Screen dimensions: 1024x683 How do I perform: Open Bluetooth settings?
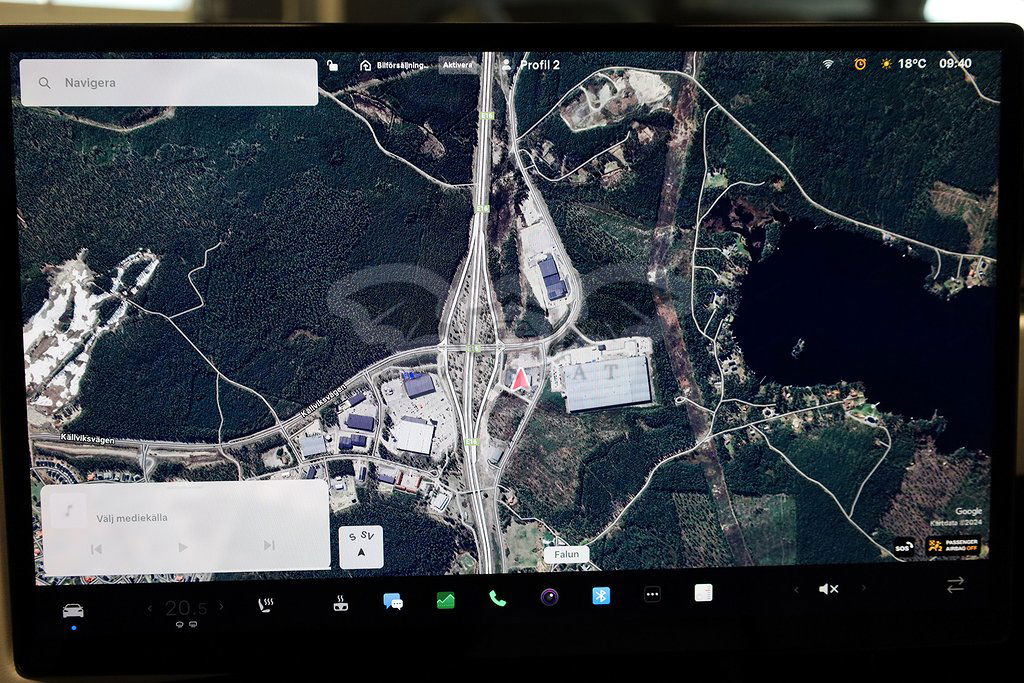pos(601,595)
